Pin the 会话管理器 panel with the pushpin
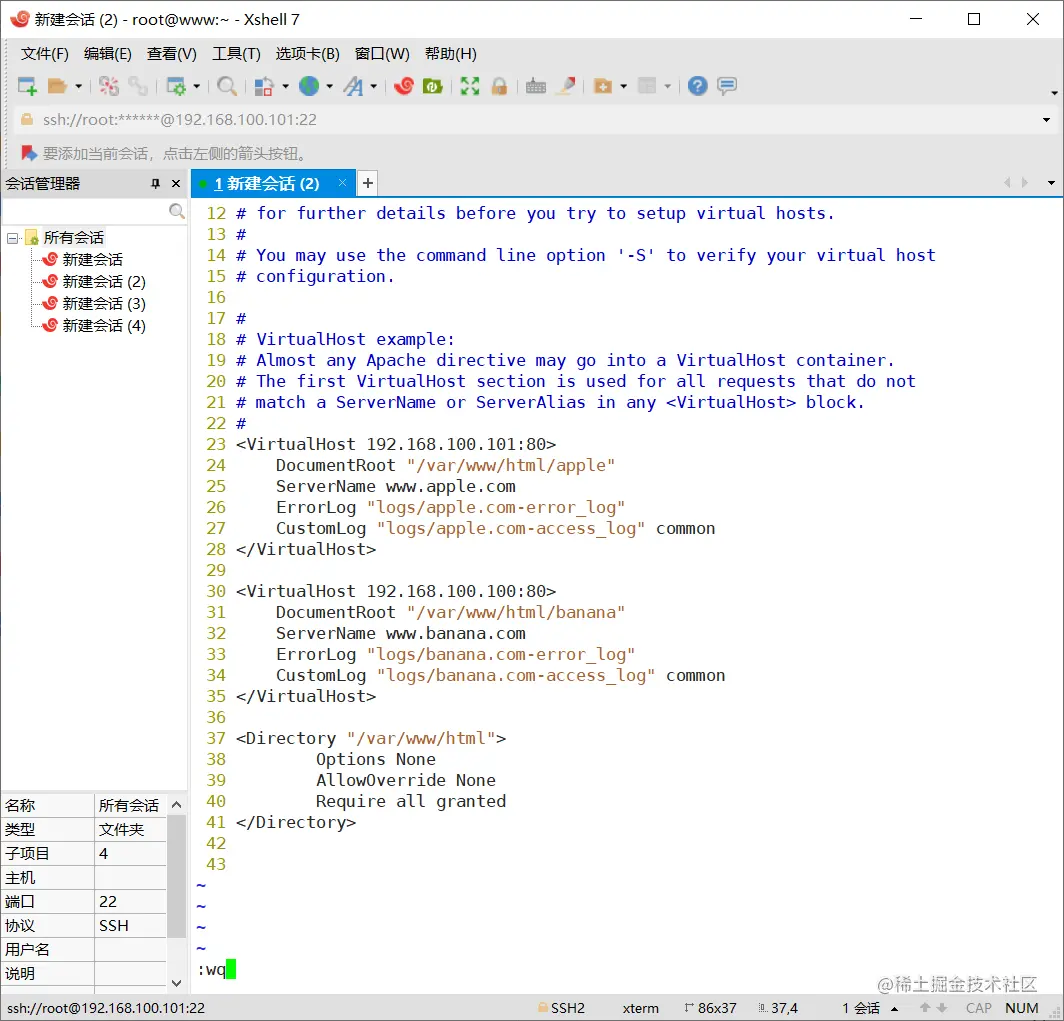1064x1021 pixels. 155,184
